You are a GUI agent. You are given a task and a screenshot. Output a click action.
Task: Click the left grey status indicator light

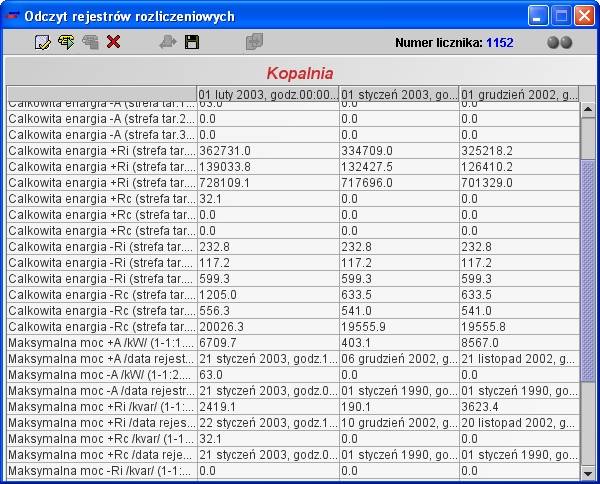(x=553, y=43)
